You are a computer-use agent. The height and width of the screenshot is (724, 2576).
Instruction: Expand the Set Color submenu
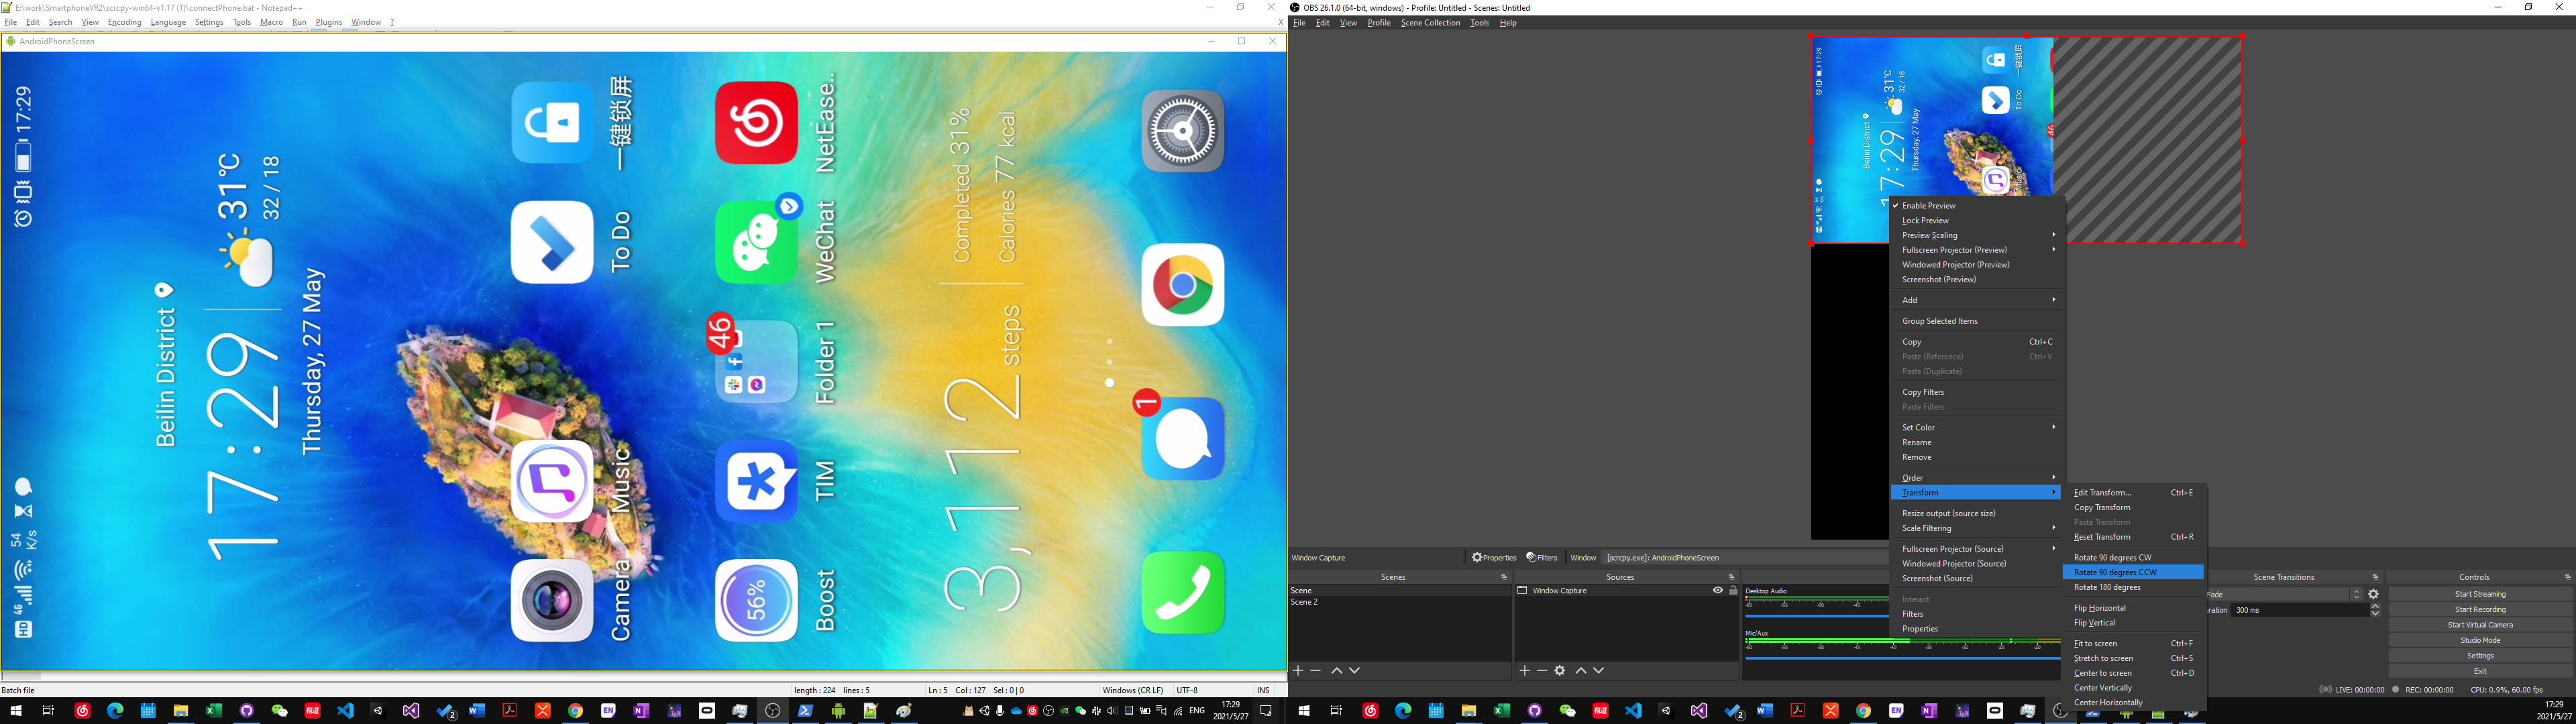(x=1977, y=428)
